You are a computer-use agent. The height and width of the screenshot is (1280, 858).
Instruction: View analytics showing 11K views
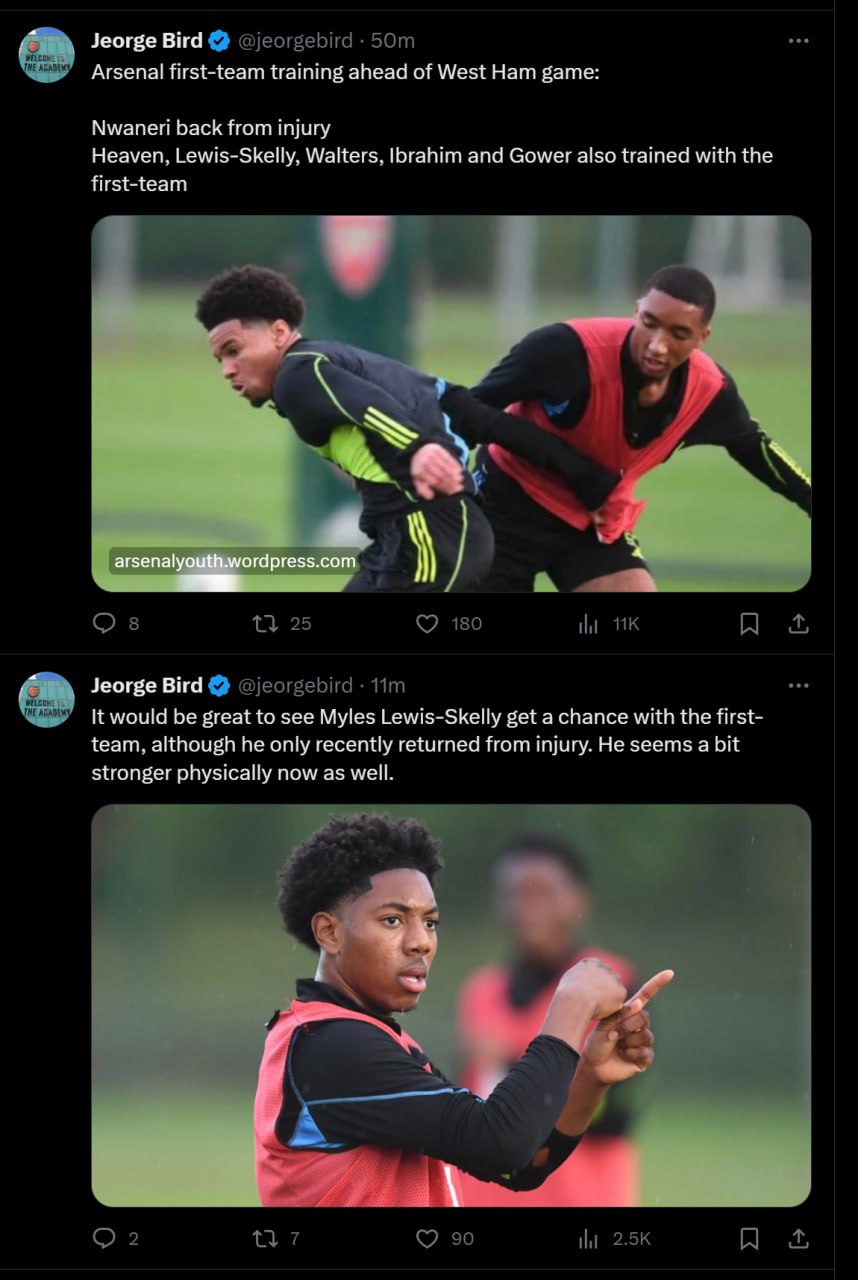pos(588,623)
